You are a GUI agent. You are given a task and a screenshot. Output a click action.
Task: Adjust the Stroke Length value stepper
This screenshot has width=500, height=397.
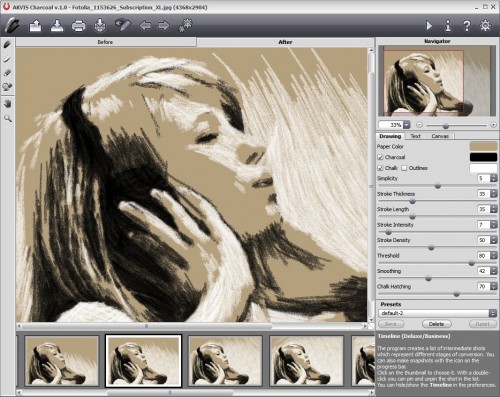494,209
